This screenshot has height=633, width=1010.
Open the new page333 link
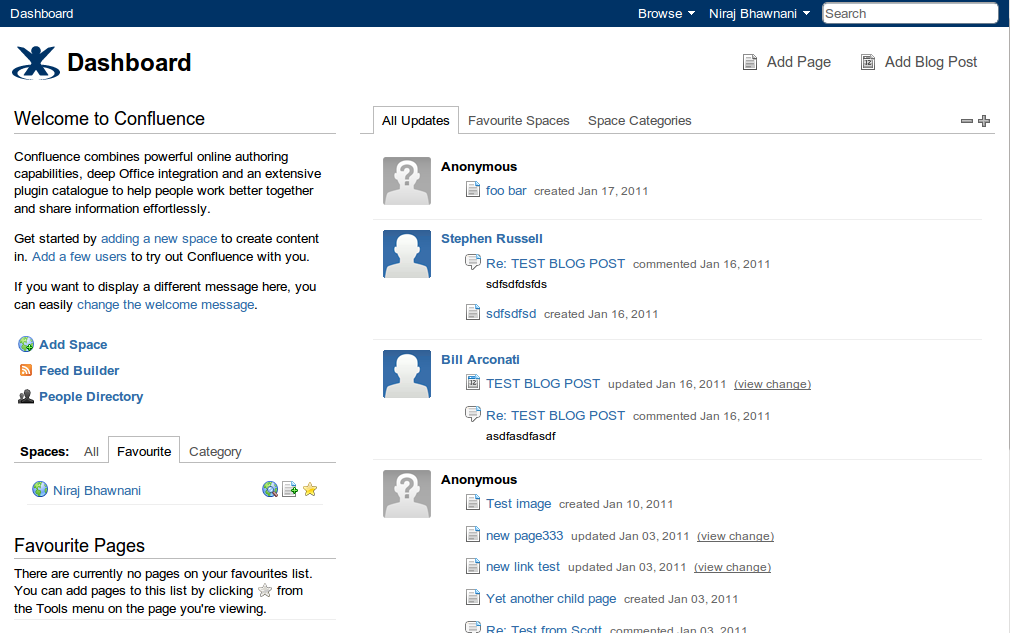pyautogui.click(x=524, y=536)
